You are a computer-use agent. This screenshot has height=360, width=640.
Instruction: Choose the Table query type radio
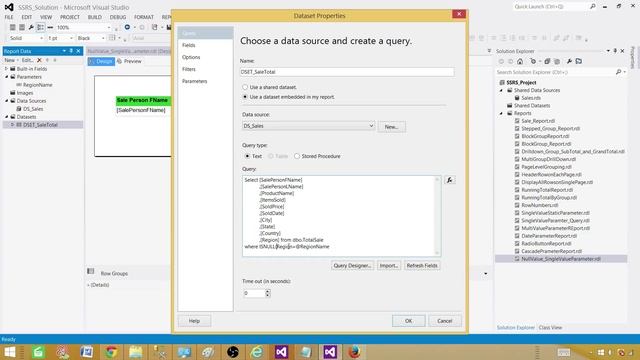tap(271, 156)
